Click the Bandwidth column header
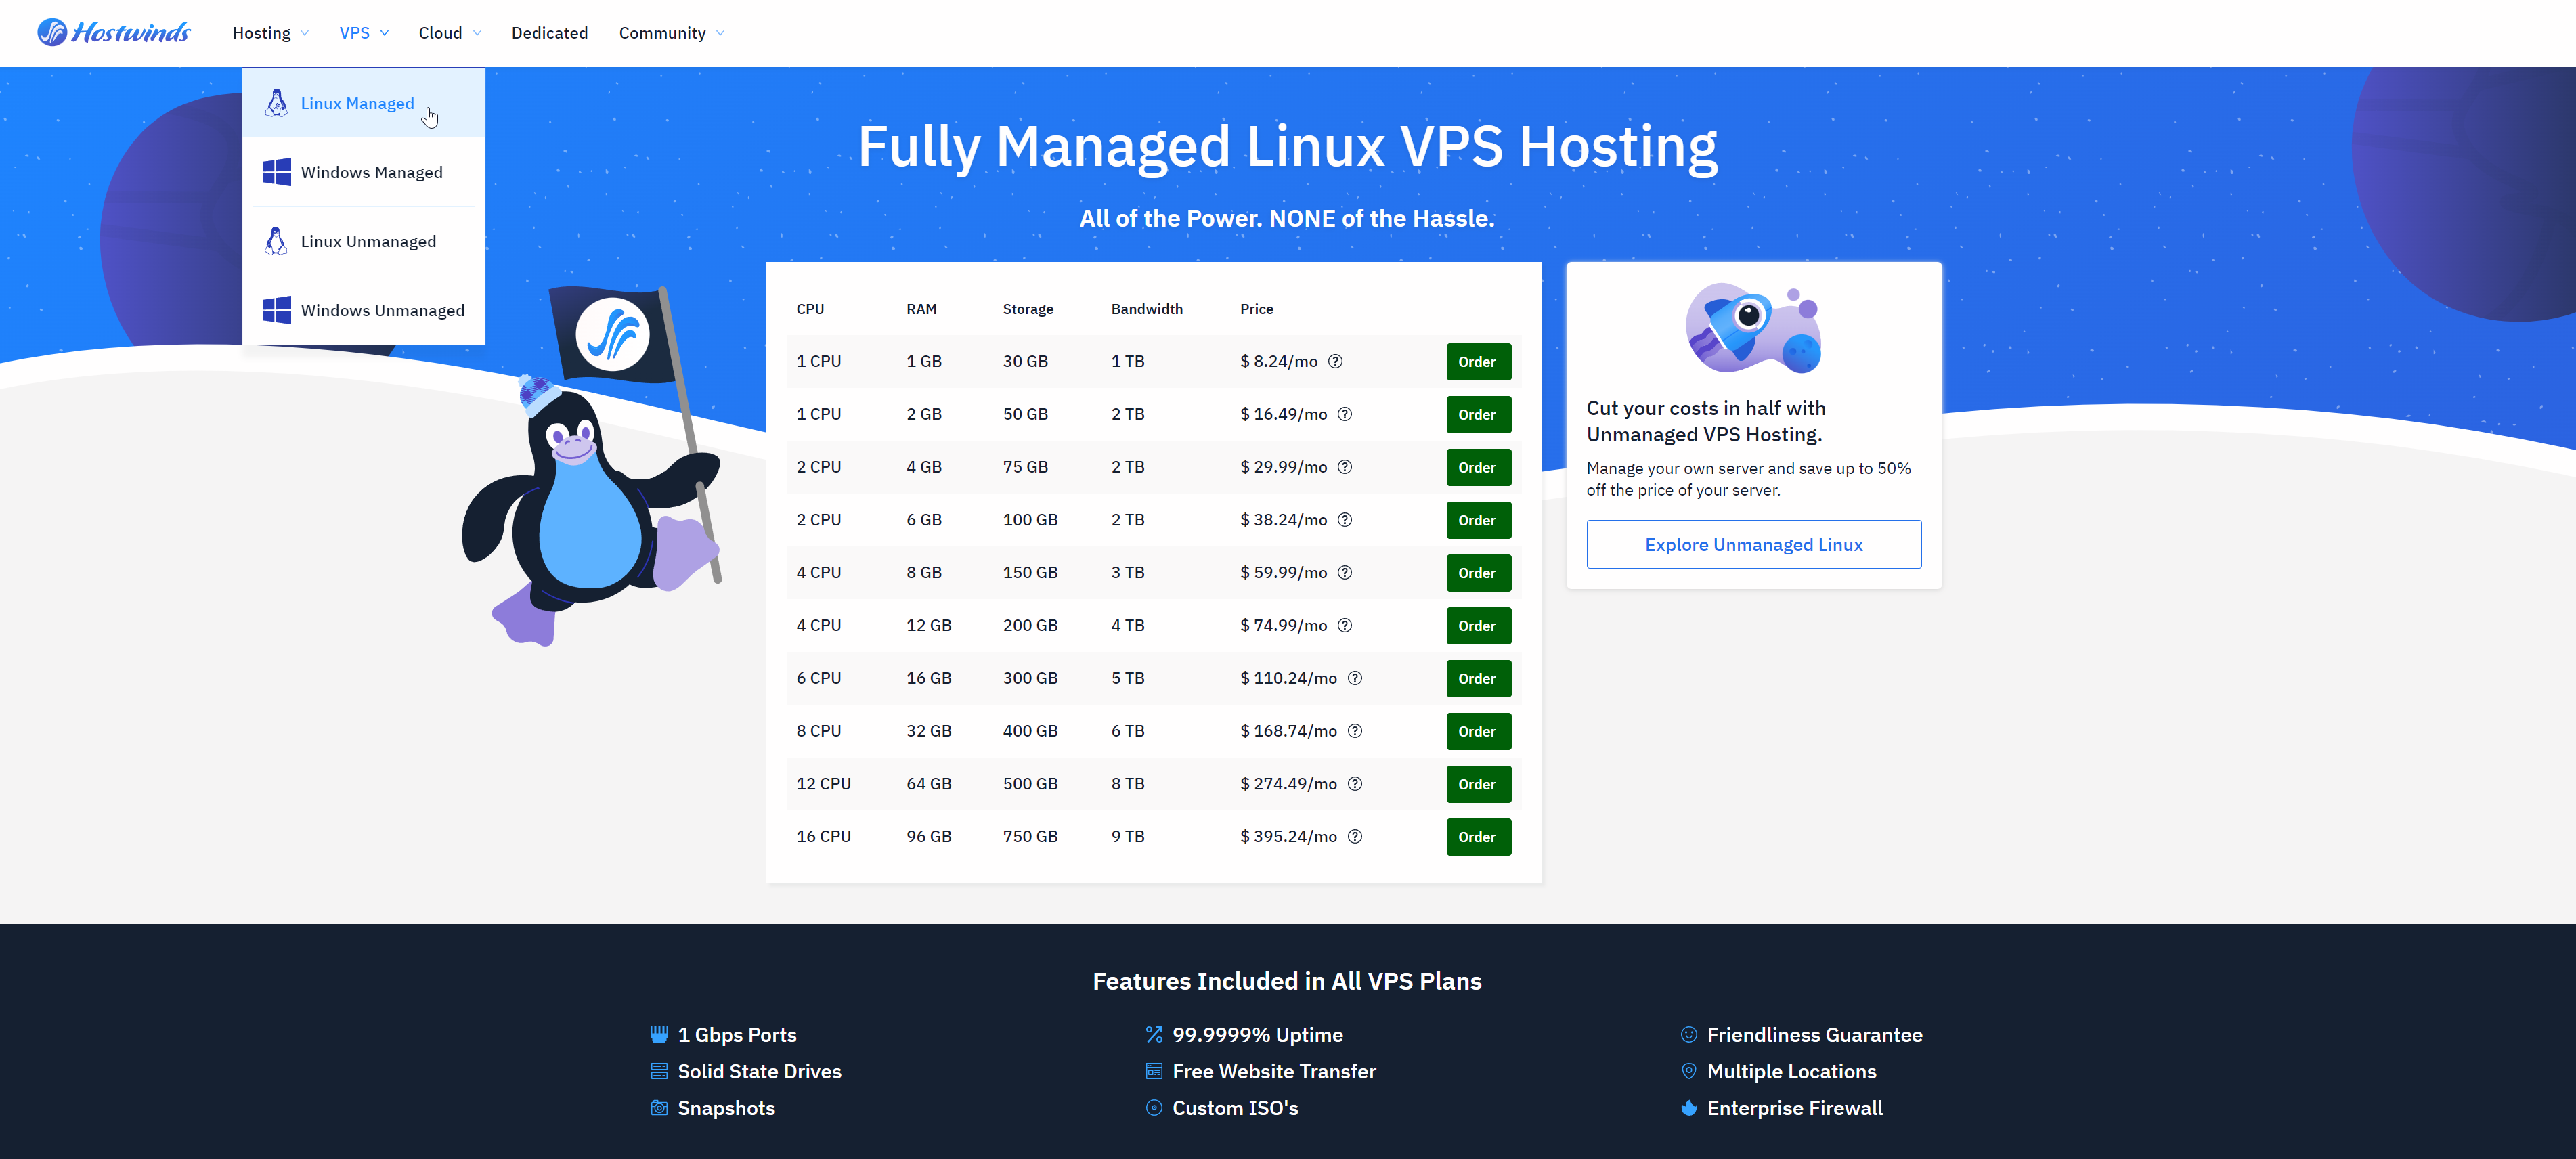This screenshot has height=1159, width=2576. 1146,309
